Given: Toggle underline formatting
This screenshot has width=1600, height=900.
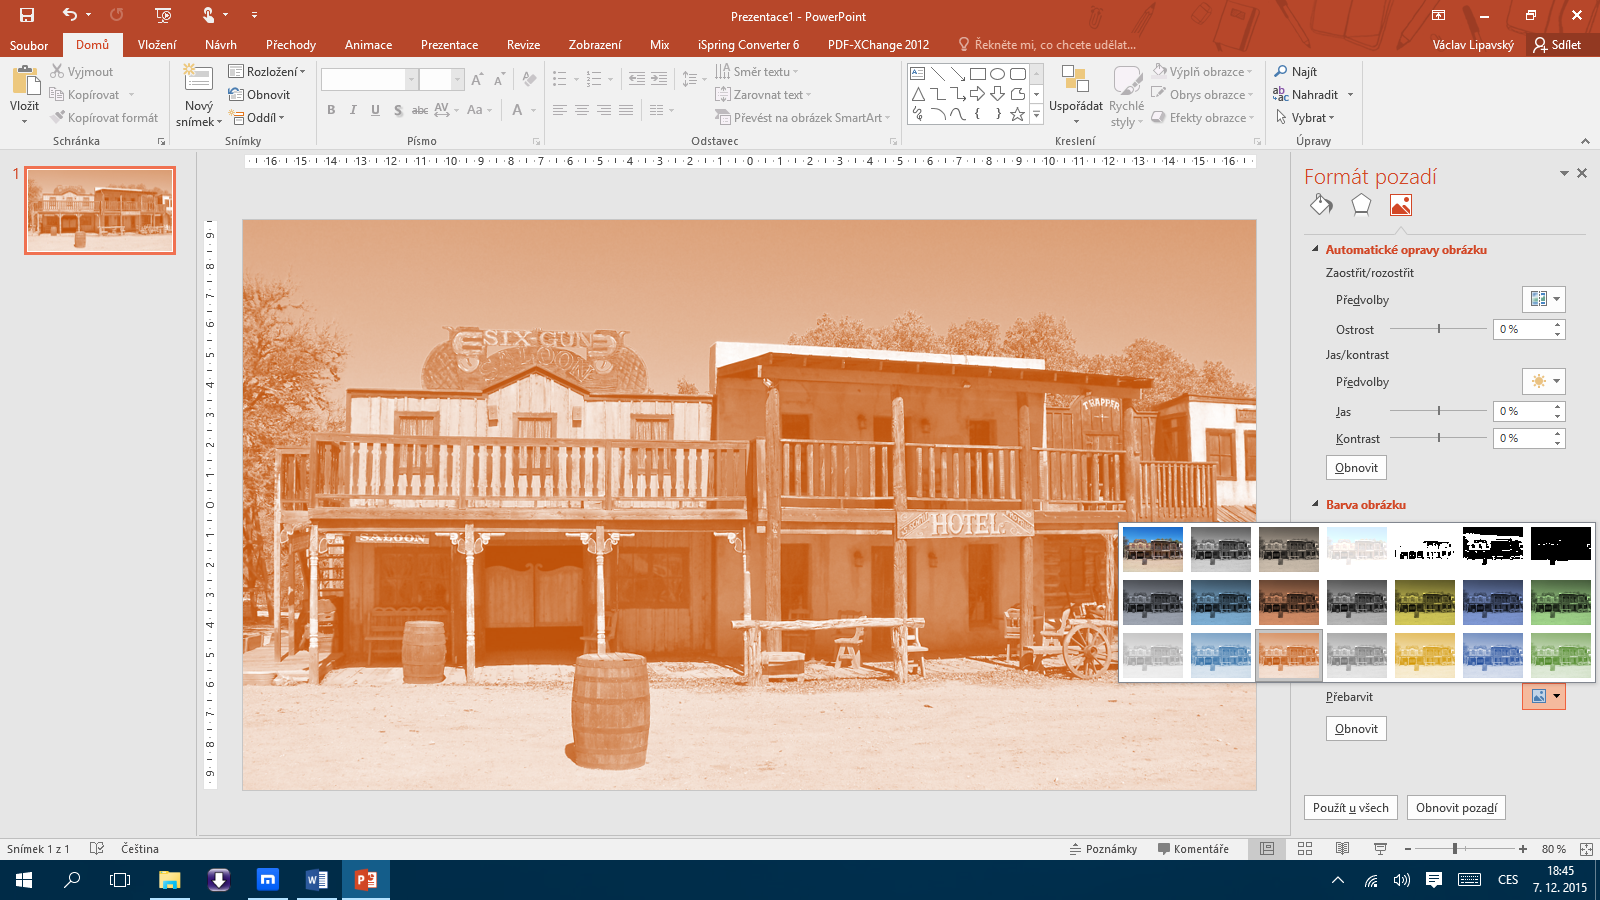Looking at the screenshot, I should [375, 110].
